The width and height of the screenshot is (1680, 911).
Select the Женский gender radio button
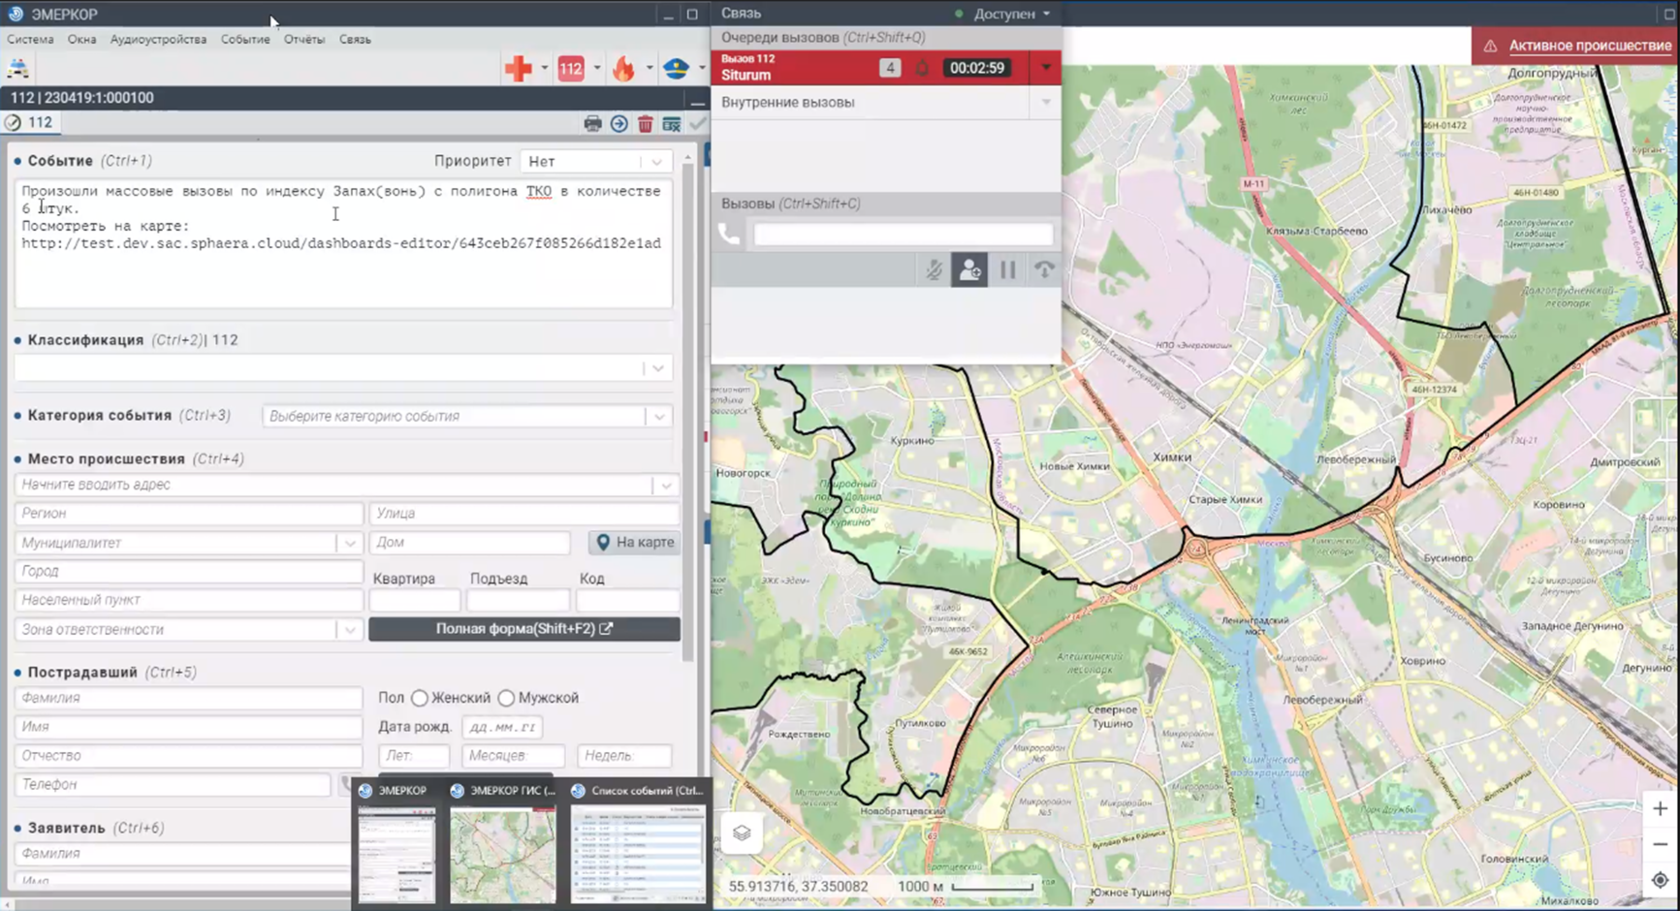[420, 698]
